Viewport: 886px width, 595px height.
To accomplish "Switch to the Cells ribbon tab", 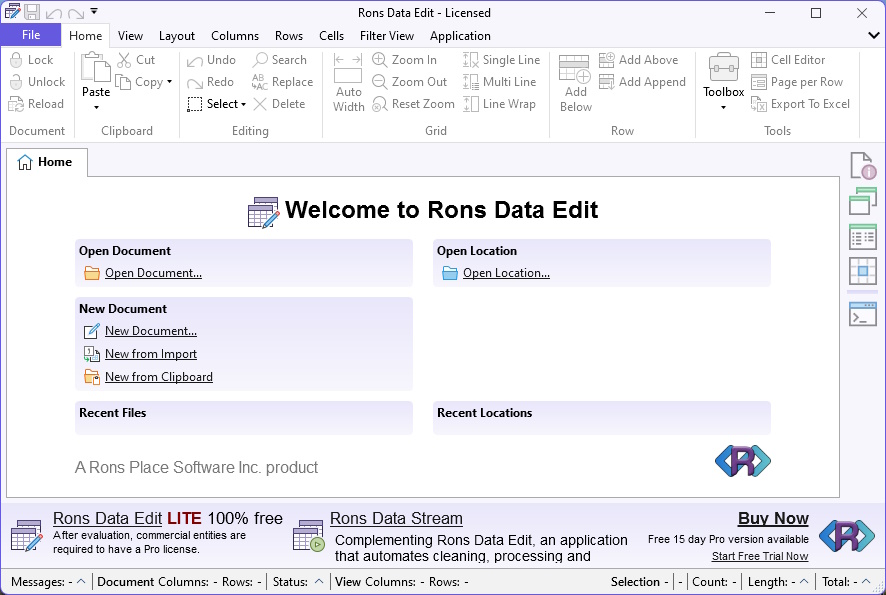I will tap(331, 36).
